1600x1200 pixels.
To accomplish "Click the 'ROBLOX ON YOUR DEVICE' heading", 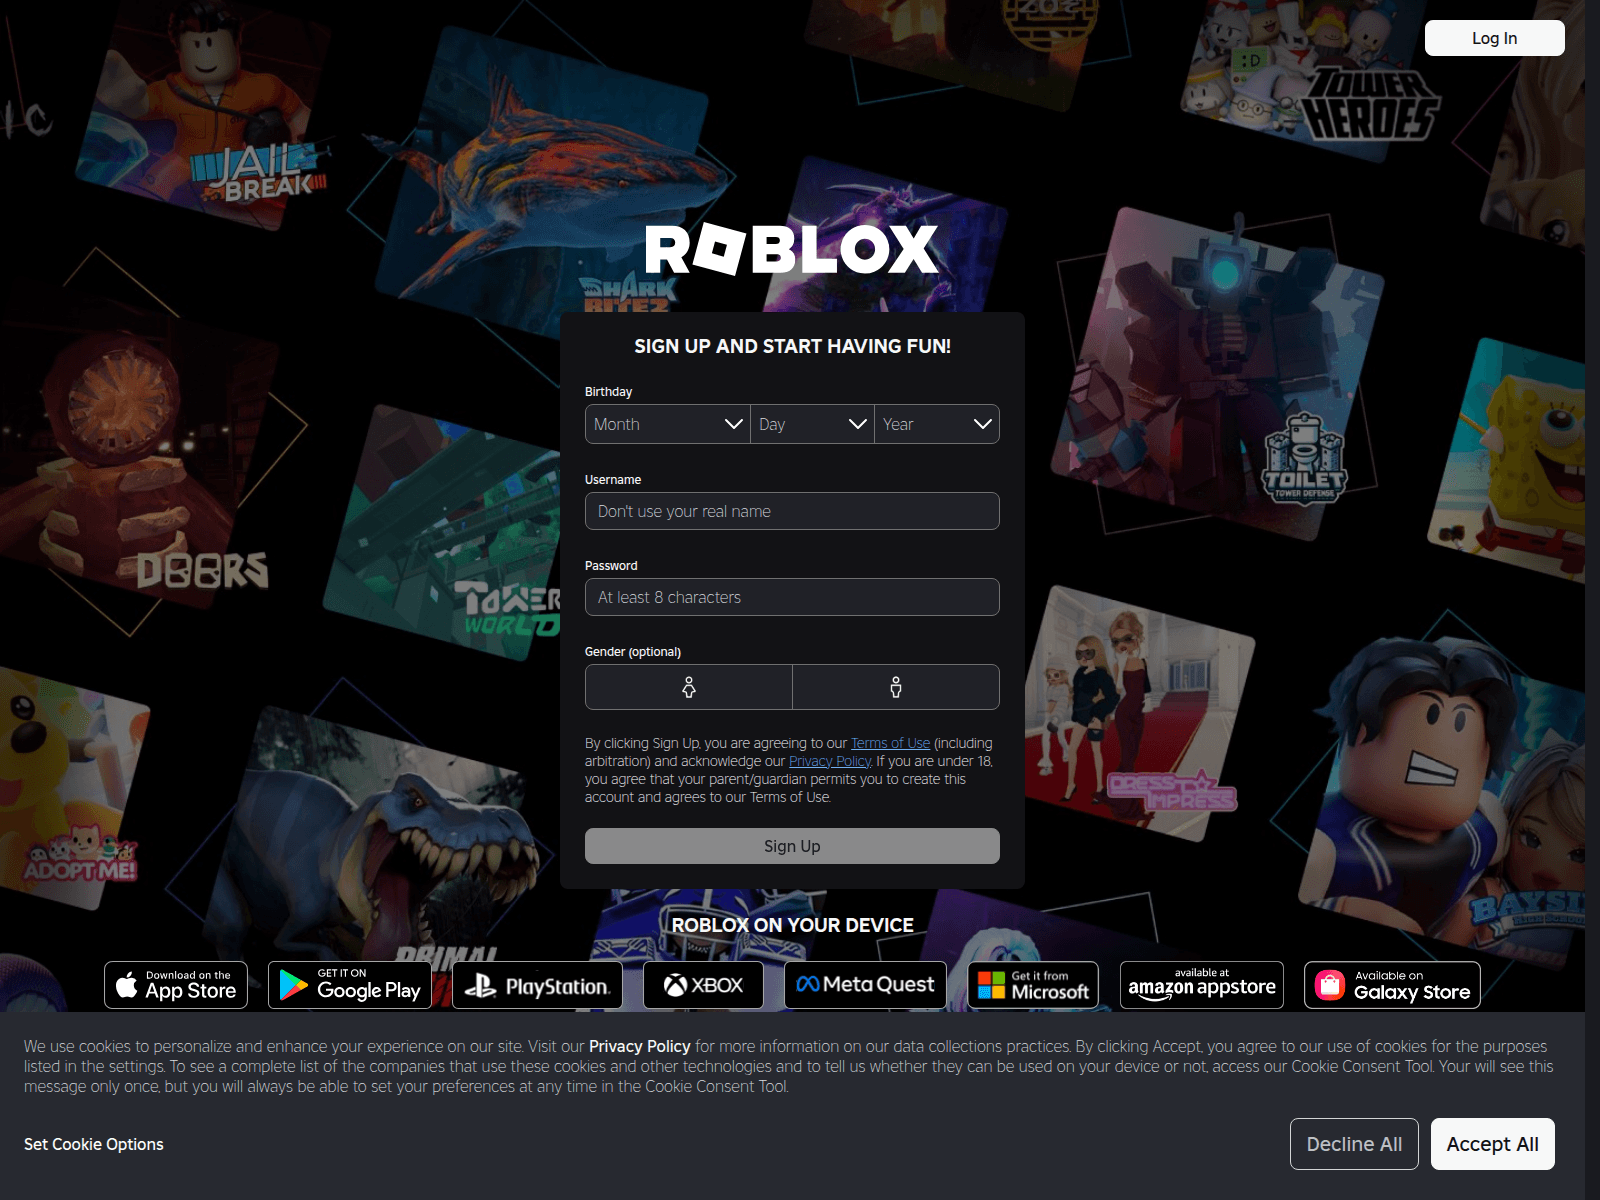I will tap(792, 925).
